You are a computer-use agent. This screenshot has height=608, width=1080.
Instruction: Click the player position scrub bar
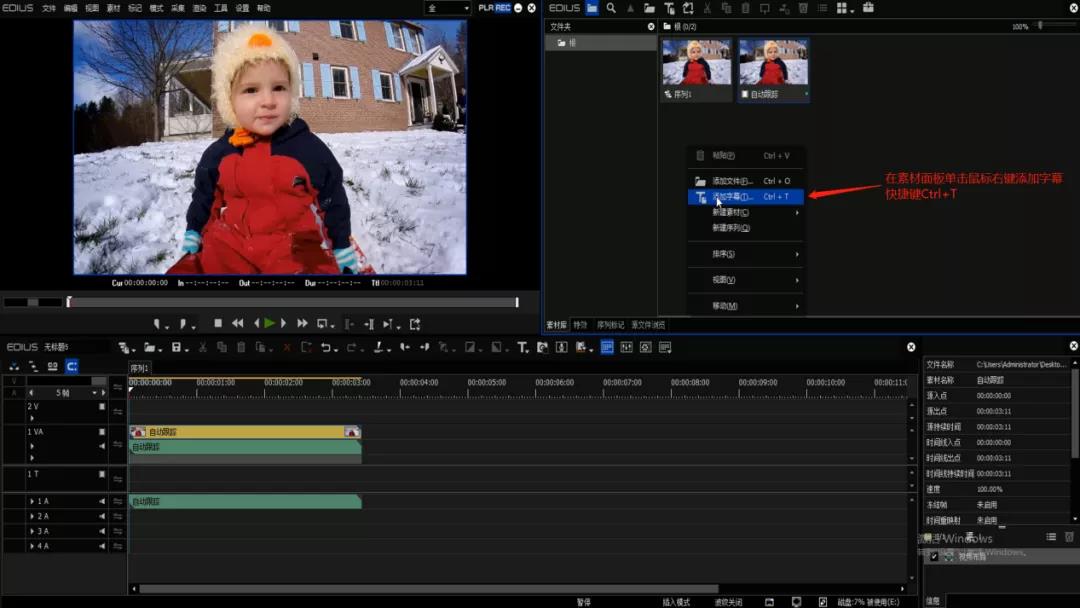(x=293, y=302)
